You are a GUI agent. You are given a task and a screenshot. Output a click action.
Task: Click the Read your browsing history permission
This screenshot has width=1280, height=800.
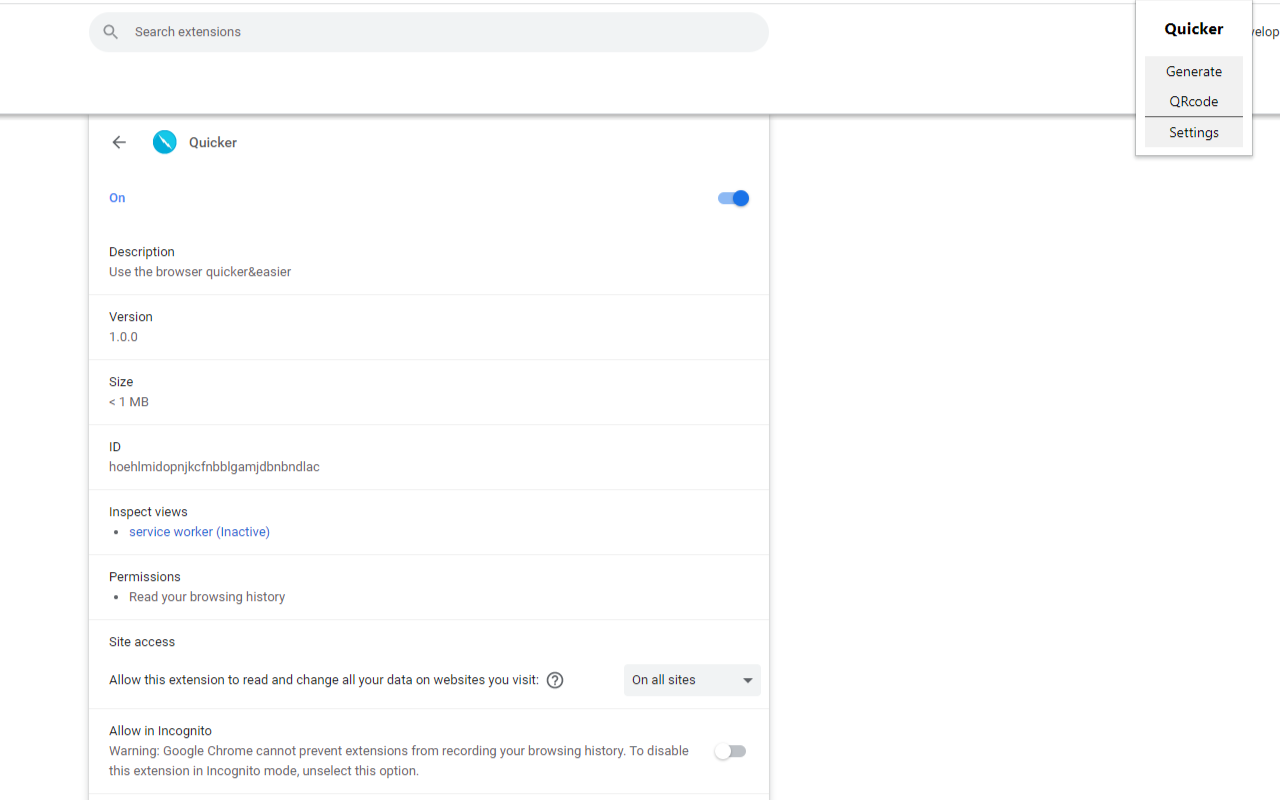coord(207,597)
